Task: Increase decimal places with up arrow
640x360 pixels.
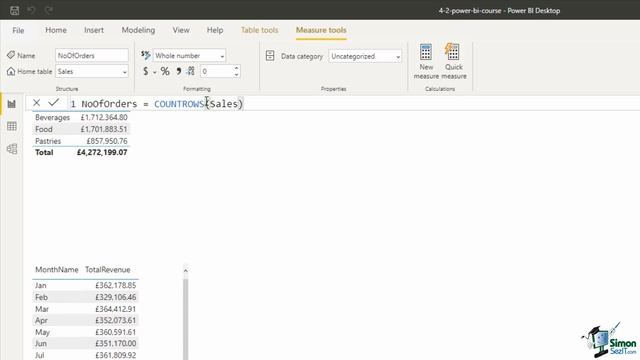Action: [236, 68]
